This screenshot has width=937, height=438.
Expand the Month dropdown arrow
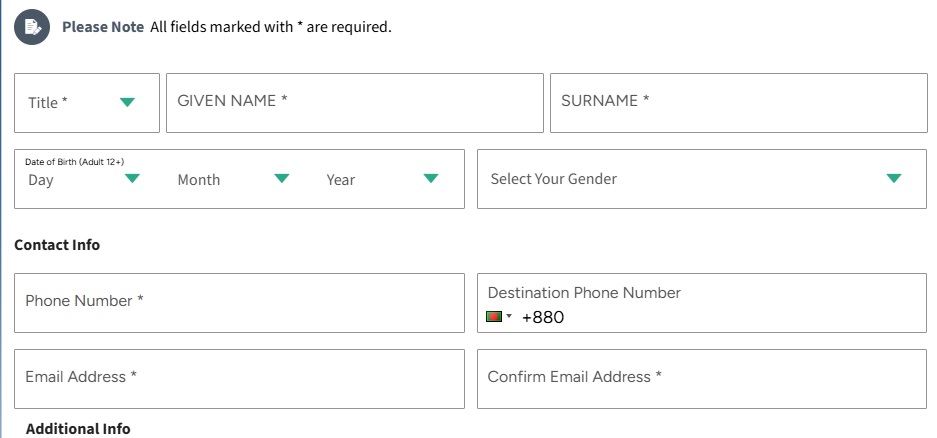tap(281, 178)
